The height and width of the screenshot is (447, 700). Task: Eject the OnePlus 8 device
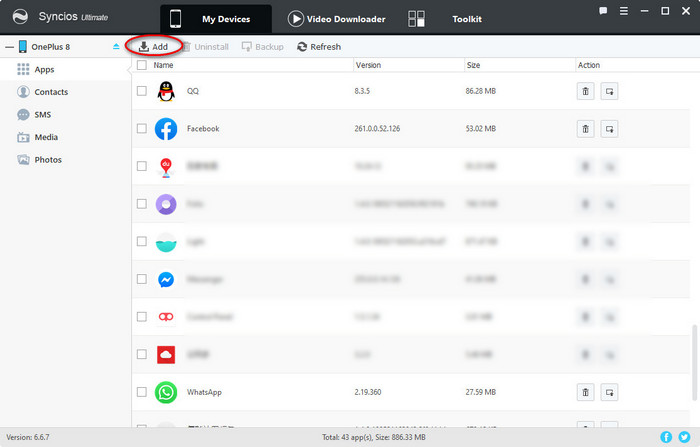coord(116,46)
